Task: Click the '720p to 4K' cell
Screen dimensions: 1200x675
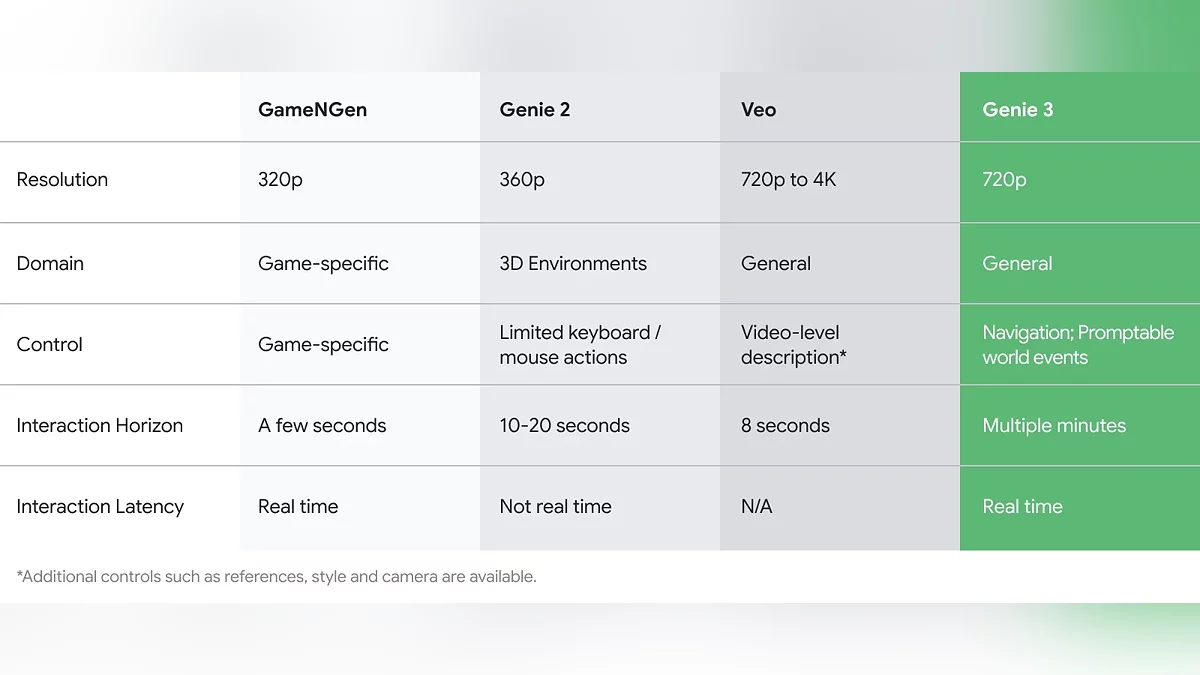Action: coord(788,180)
